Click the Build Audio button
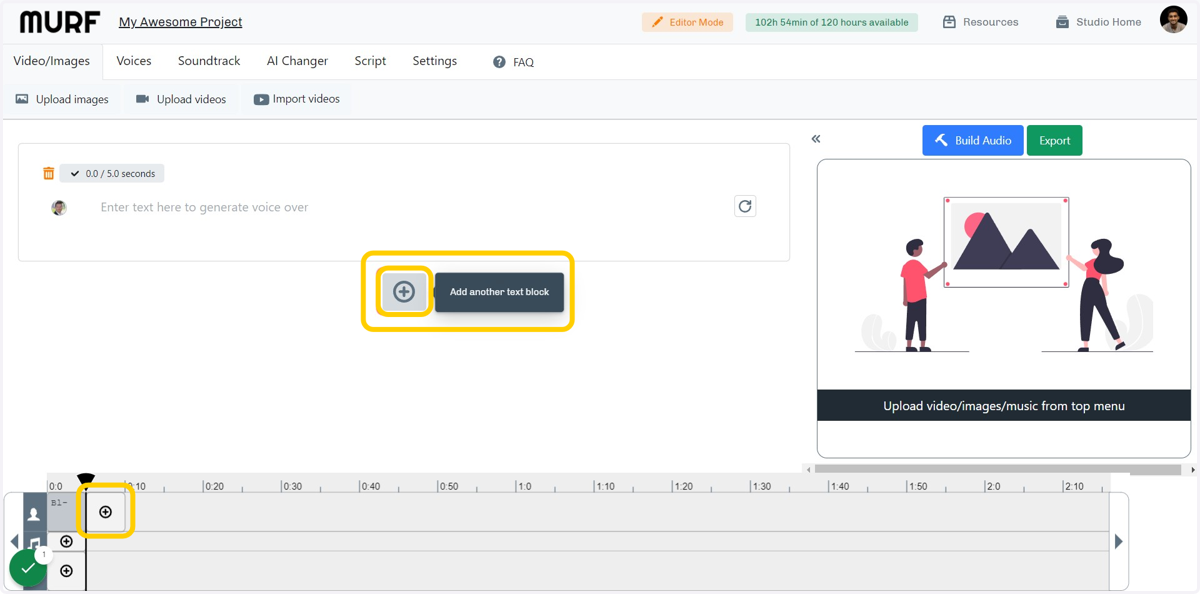 [x=973, y=140]
